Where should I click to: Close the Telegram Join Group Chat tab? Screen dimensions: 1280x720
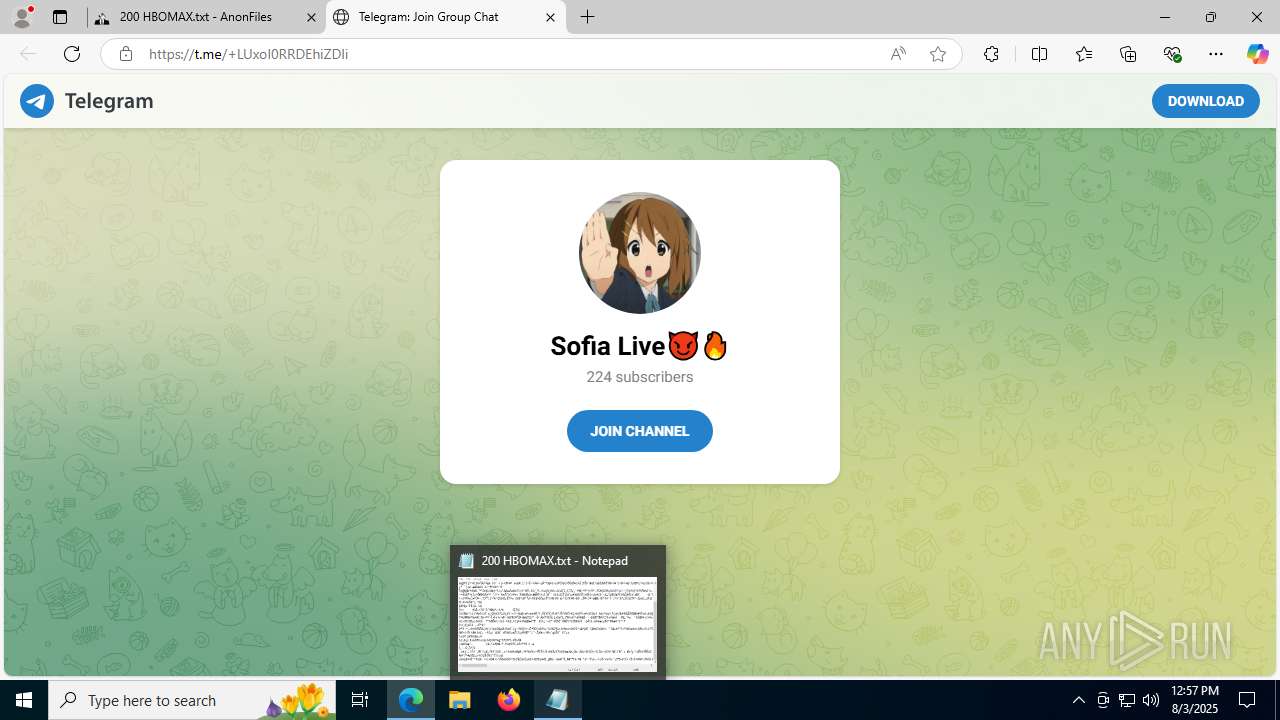point(550,17)
